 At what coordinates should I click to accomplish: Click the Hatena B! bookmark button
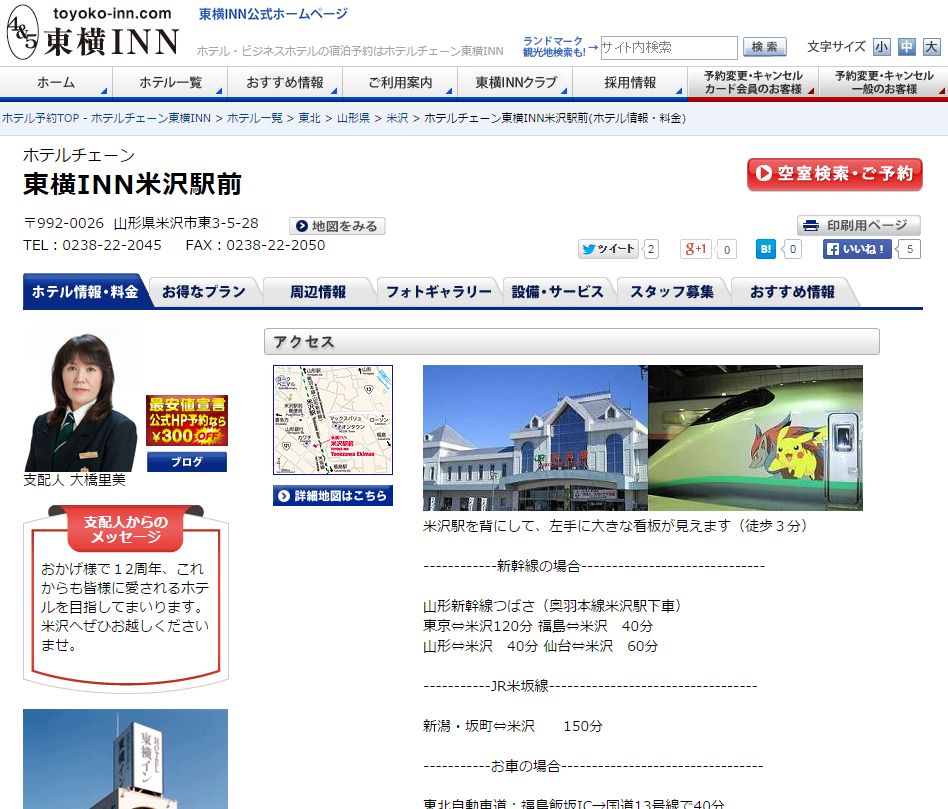[765, 249]
